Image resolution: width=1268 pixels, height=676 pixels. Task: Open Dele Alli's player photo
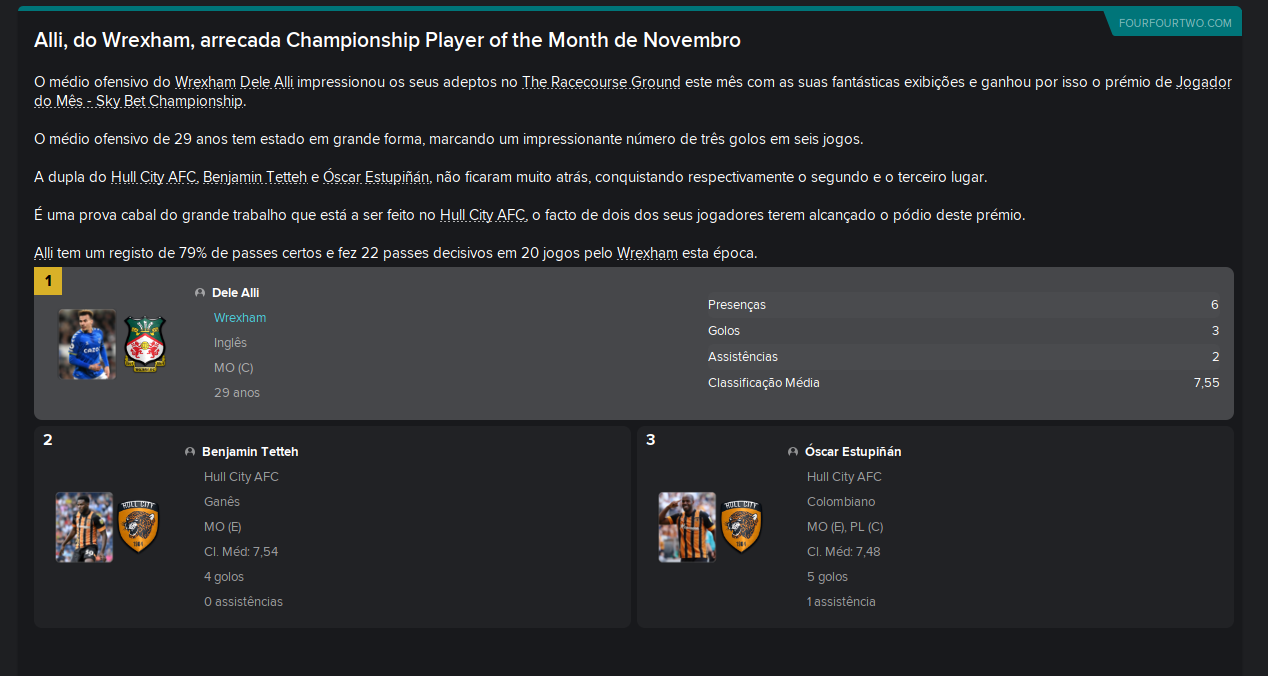(x=87, y=344)
